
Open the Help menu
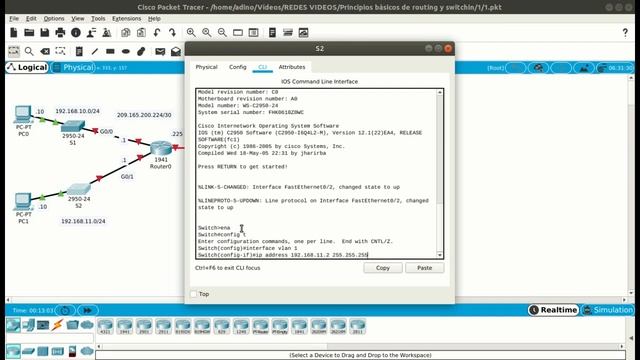click(154, 19)
